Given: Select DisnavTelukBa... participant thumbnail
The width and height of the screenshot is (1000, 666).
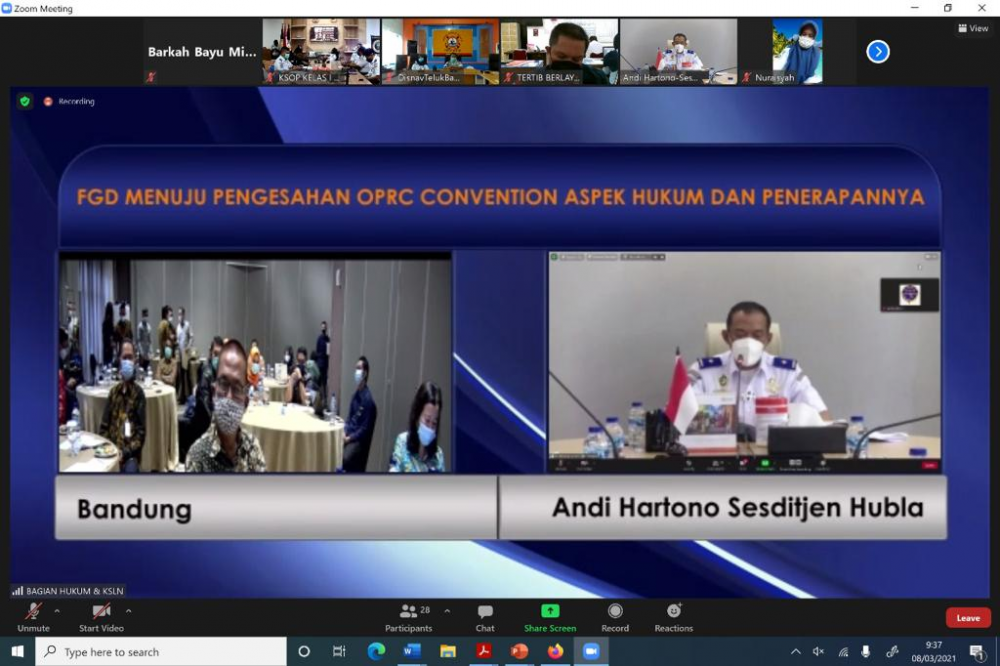Looking at the screenshot, I should pyautogui.click(x=440, y=52).
